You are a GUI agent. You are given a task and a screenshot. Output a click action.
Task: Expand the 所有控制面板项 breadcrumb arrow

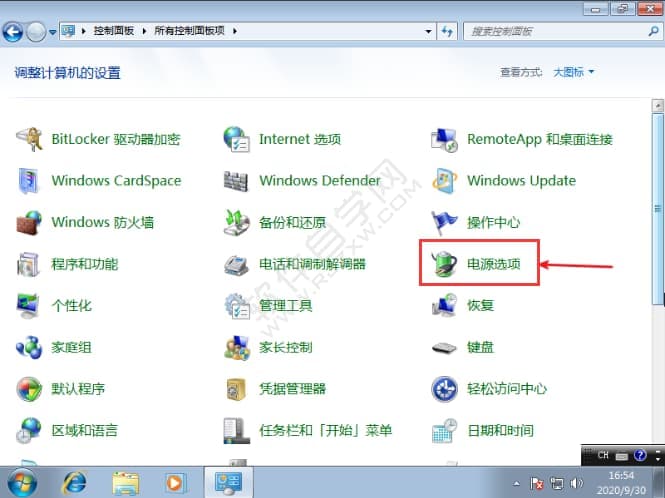pyautogui.click(x=235, y=31)
